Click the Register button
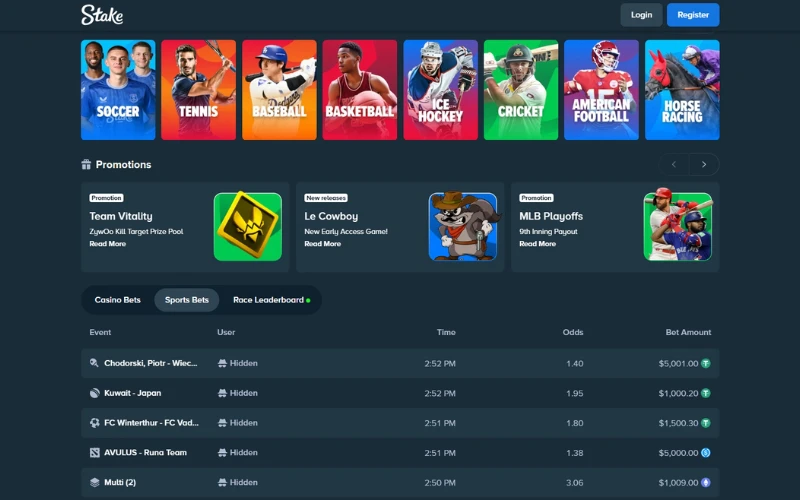This screenshot has width=800, height=500. pyautogui.click(x=693, y=15)
